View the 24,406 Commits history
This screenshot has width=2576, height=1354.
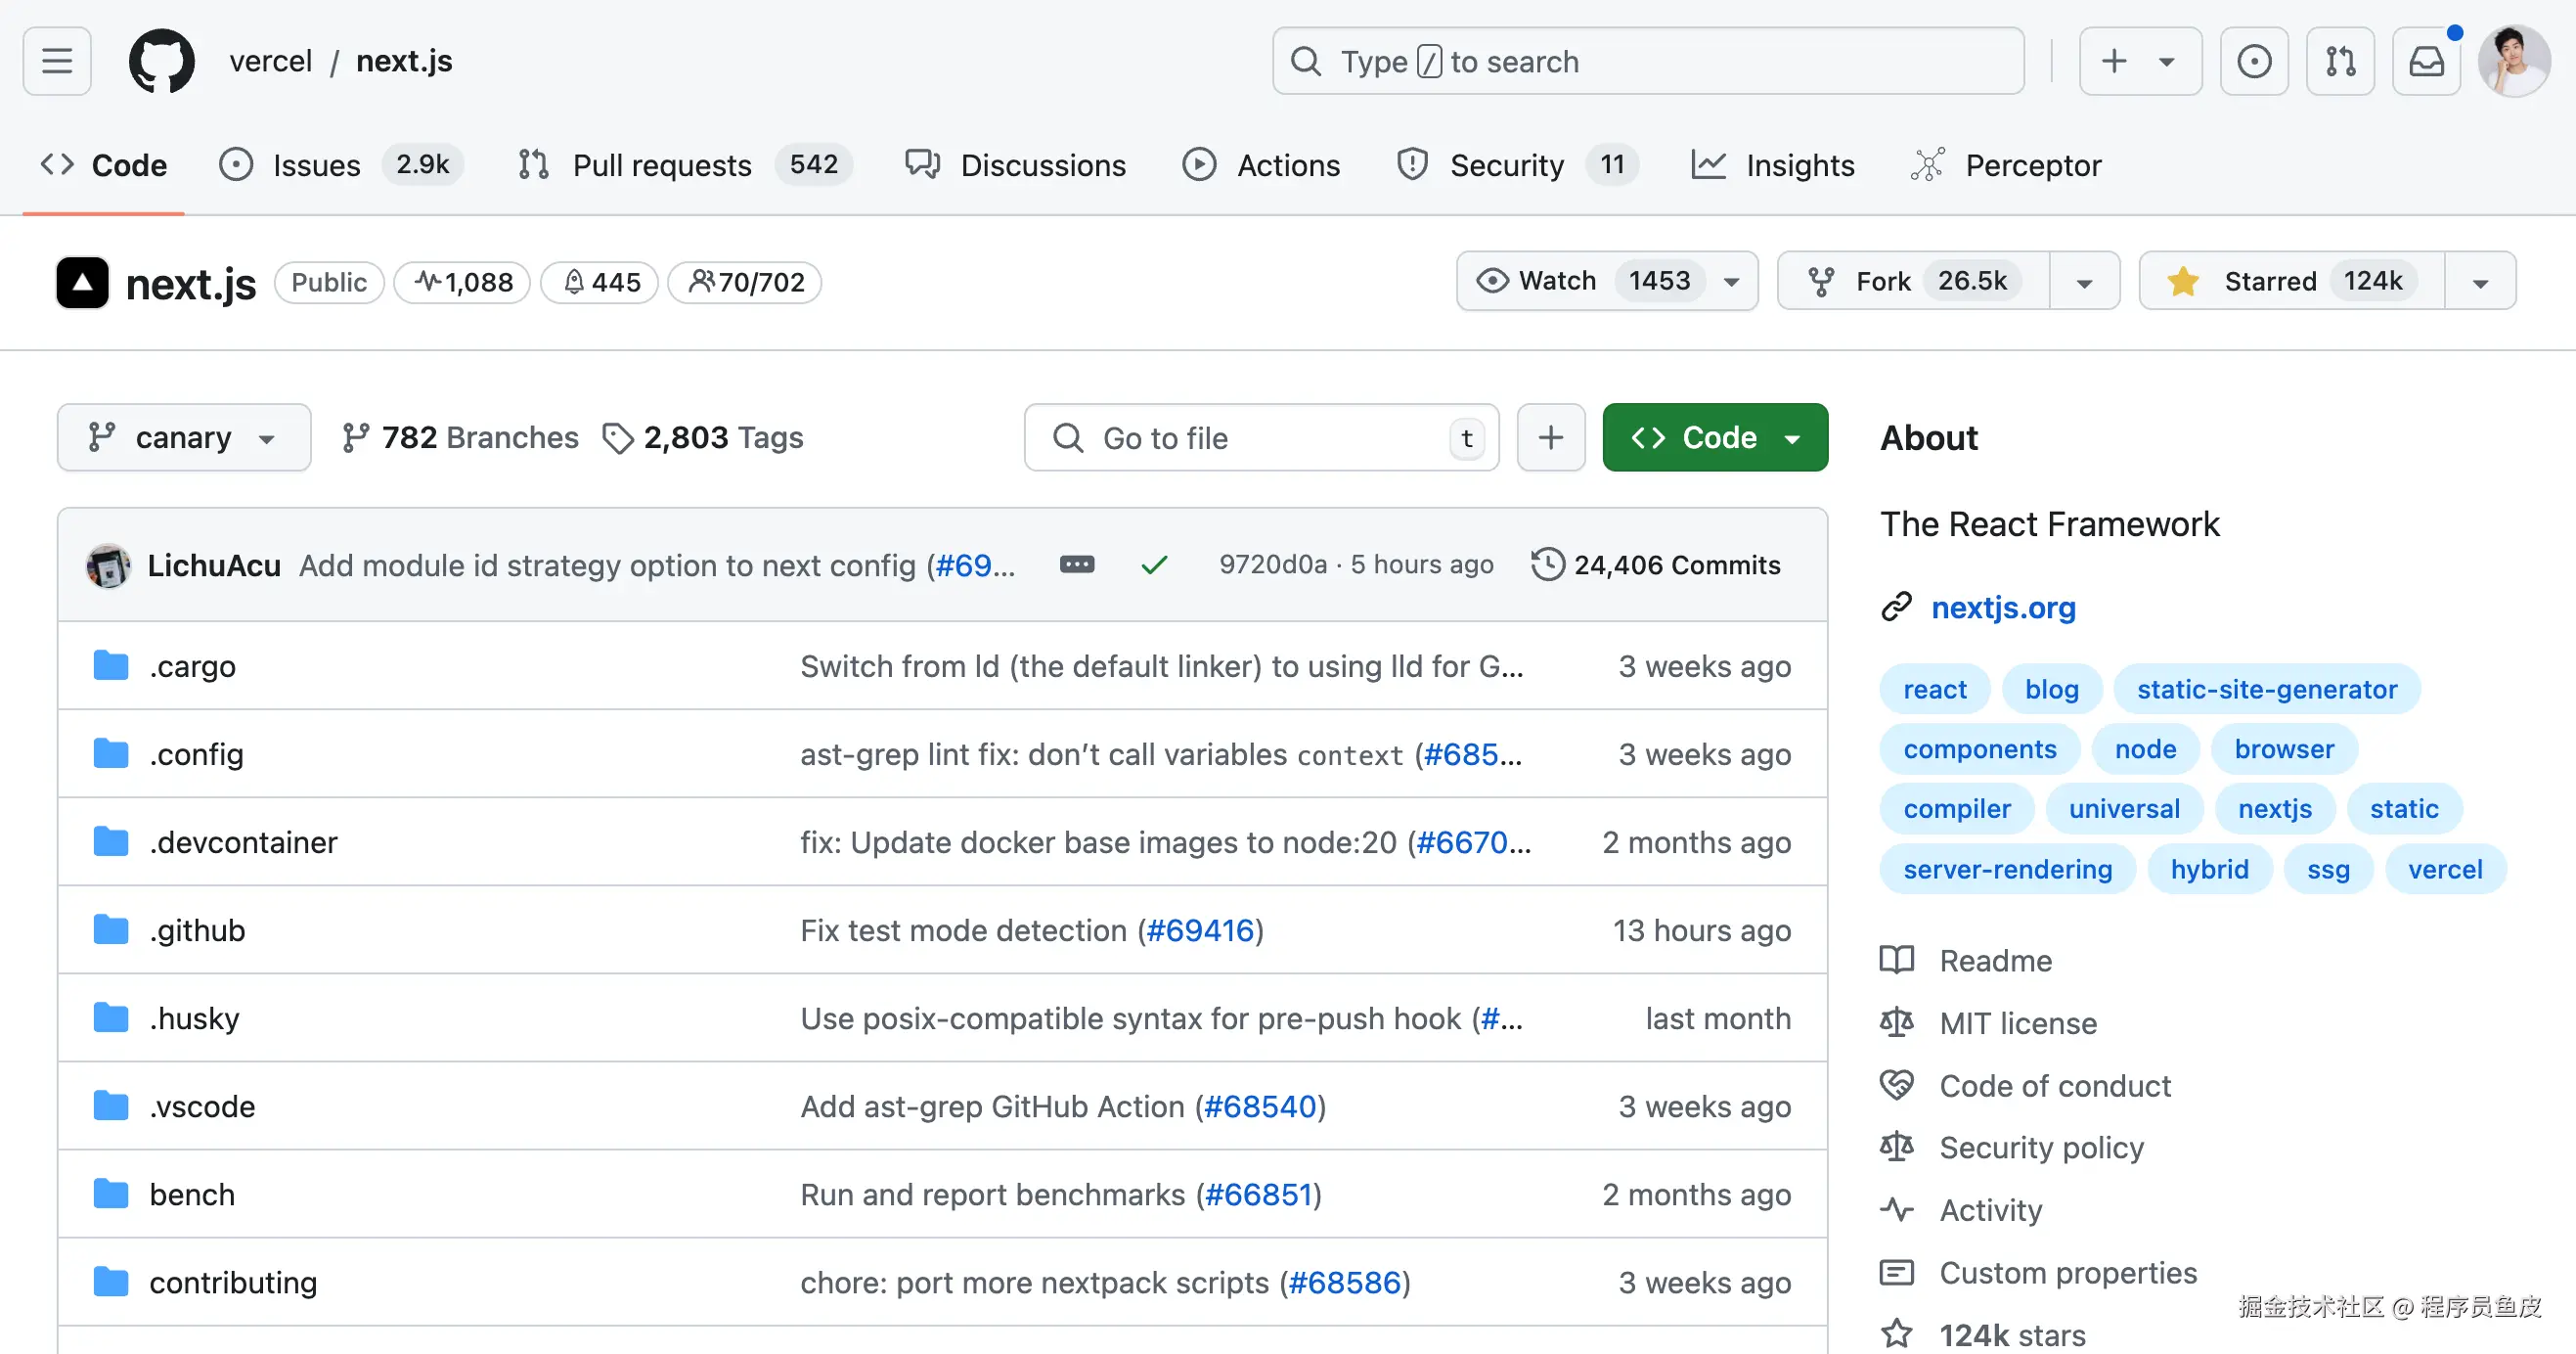[x=1656, y=565]
